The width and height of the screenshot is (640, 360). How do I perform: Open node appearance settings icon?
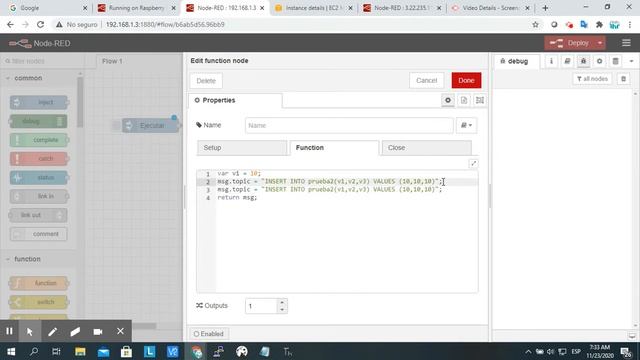point(480,100)
